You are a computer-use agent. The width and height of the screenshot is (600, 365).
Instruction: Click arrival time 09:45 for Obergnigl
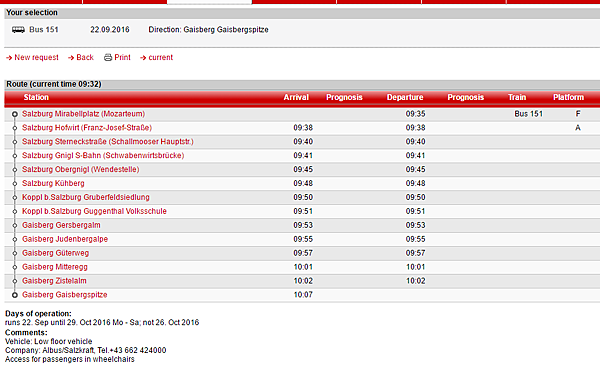tap(303, 169)
